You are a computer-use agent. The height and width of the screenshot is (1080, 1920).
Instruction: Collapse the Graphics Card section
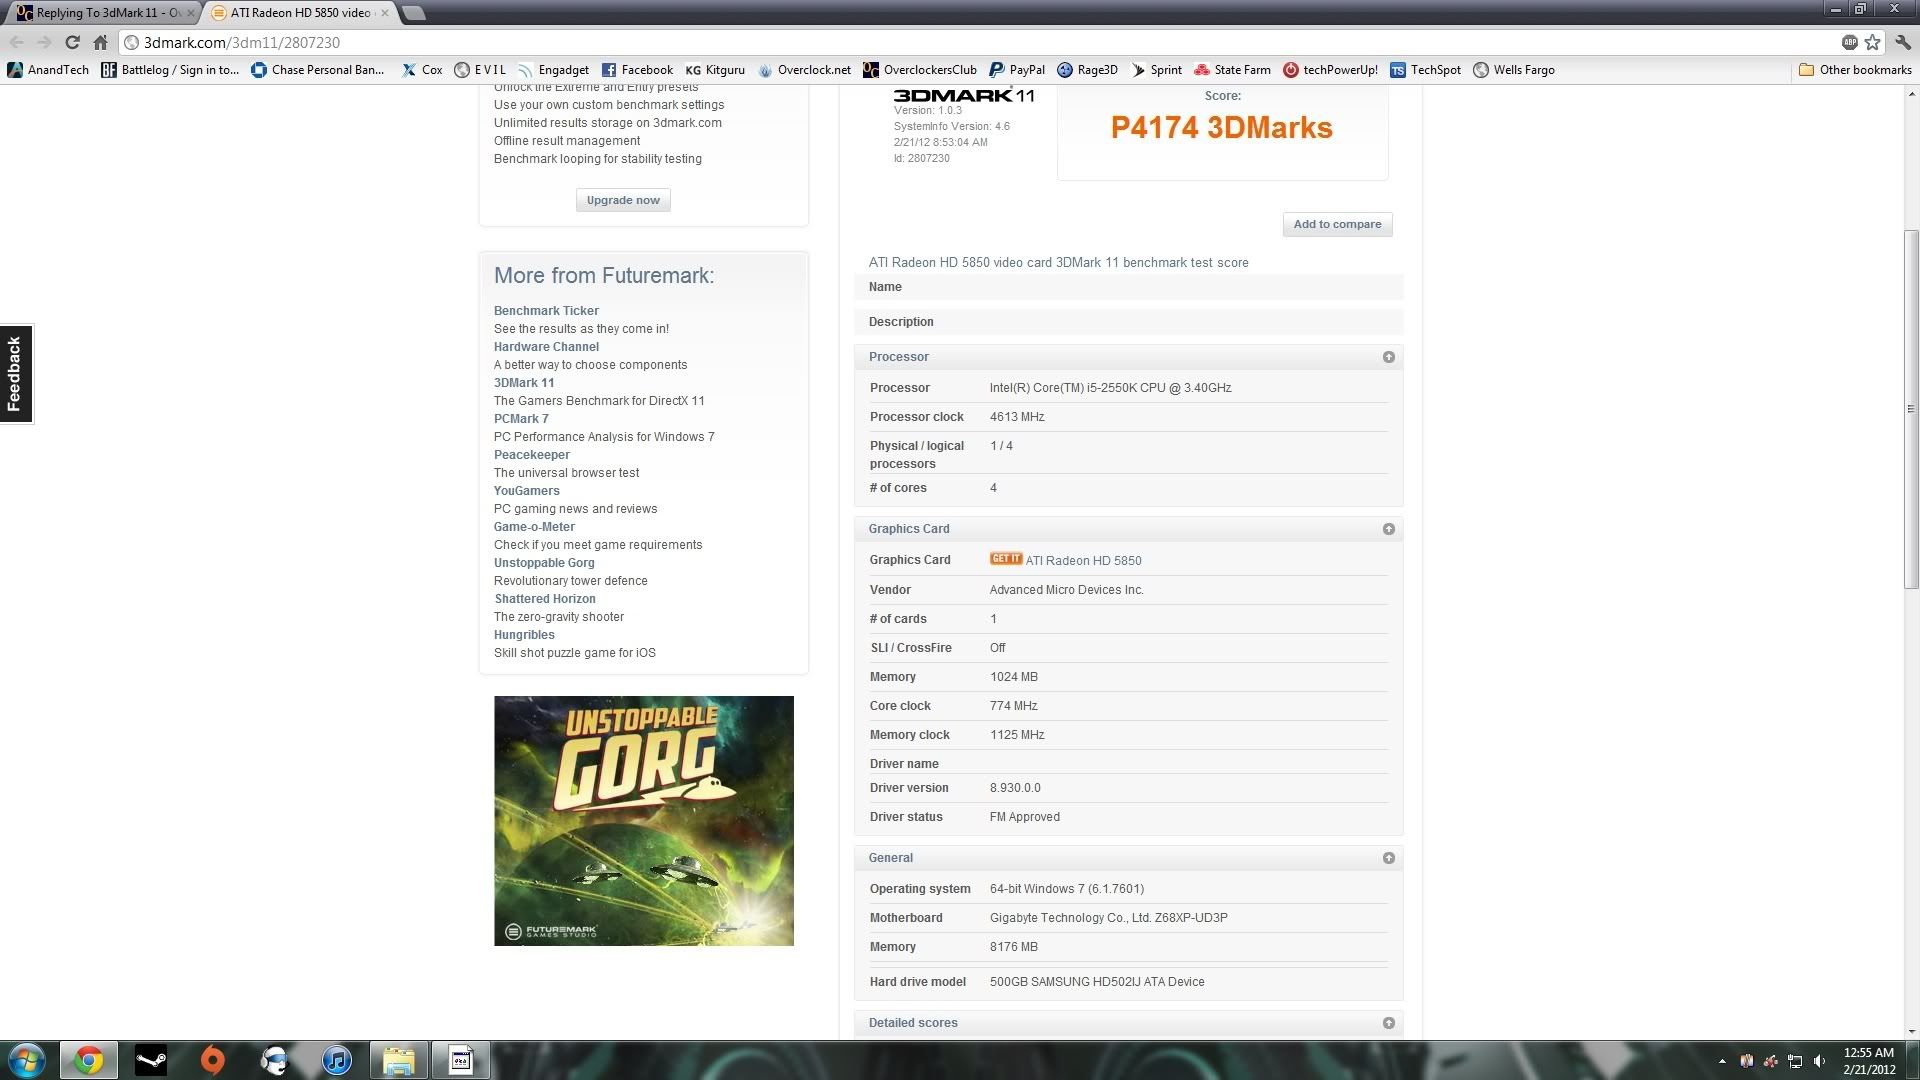(1388, 529)
